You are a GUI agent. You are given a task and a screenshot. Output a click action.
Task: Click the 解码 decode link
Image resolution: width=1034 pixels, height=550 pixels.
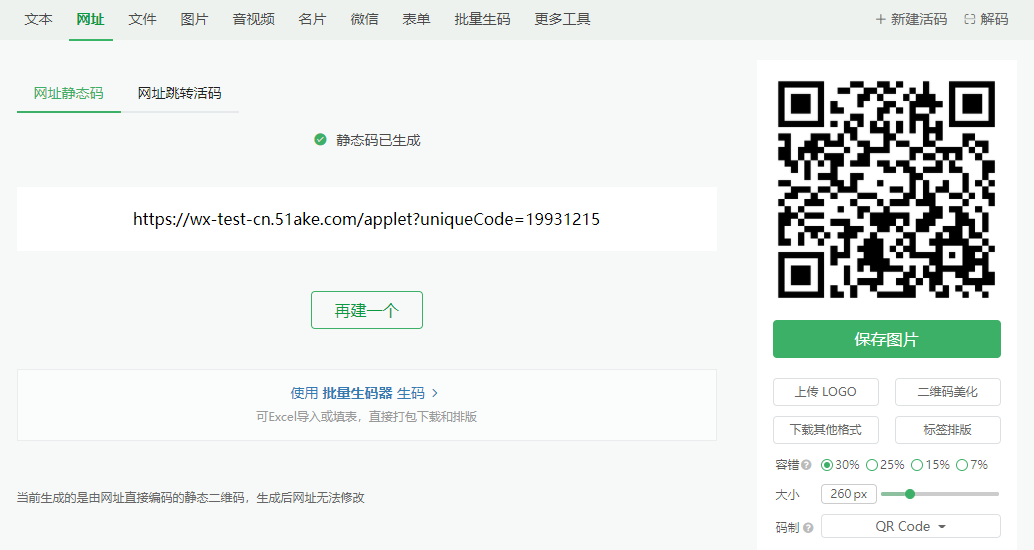point(987,19)
